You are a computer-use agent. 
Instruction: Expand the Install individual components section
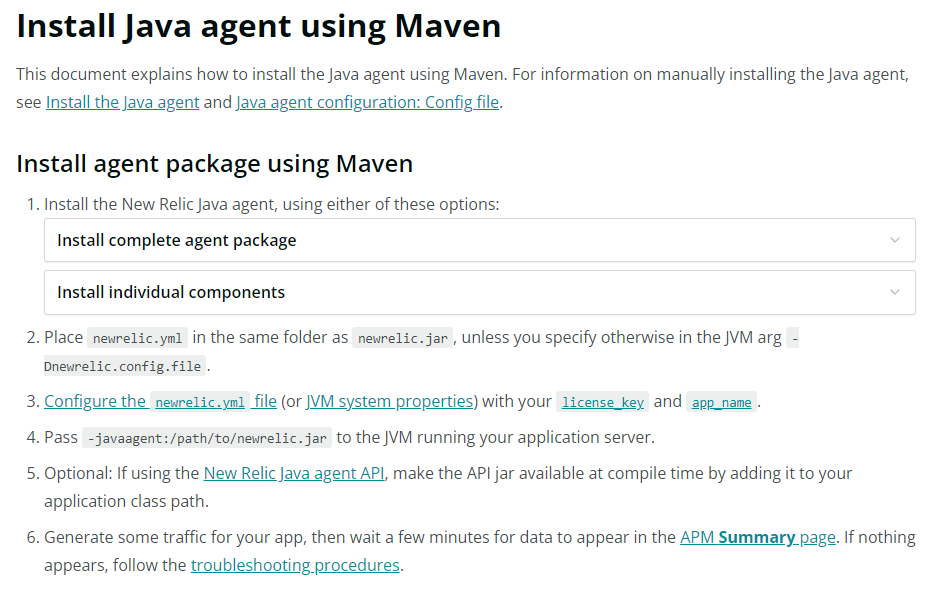coord(171,292)
